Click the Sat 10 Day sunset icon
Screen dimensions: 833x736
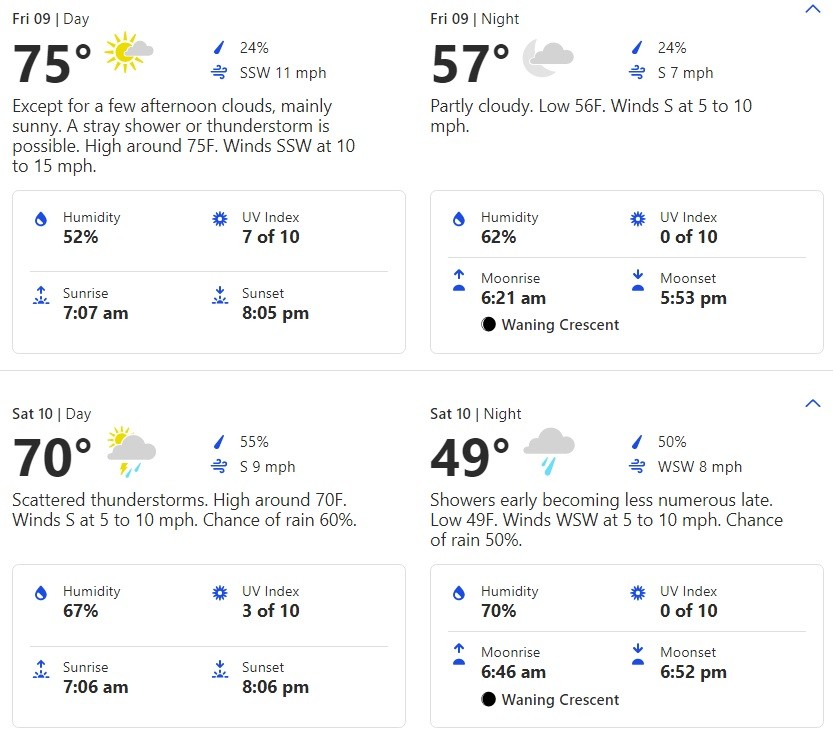pyautogui.click(x=219, y=669)
